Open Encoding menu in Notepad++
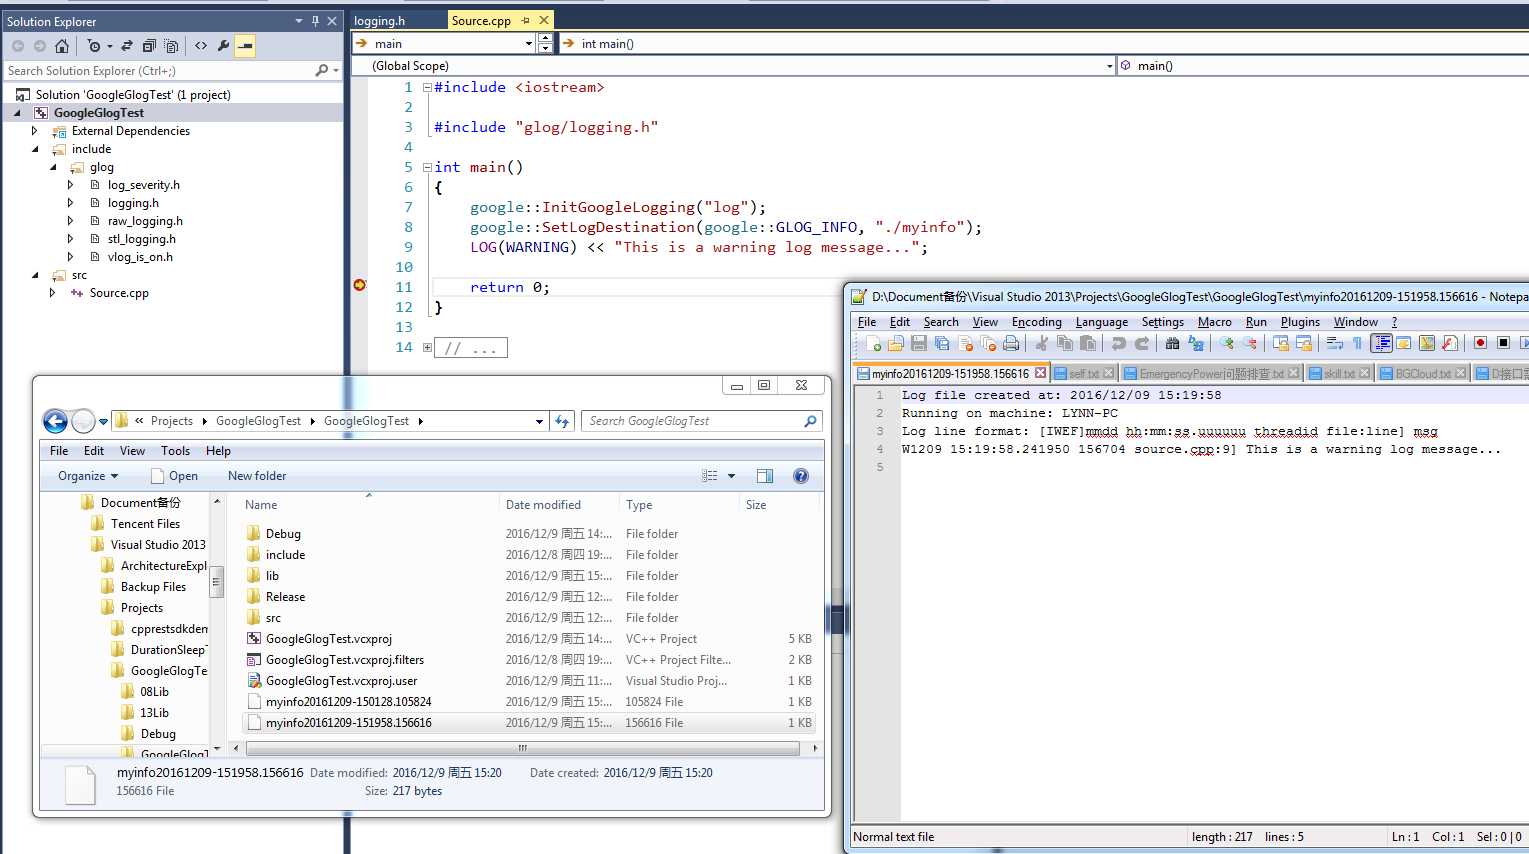 1037,322
